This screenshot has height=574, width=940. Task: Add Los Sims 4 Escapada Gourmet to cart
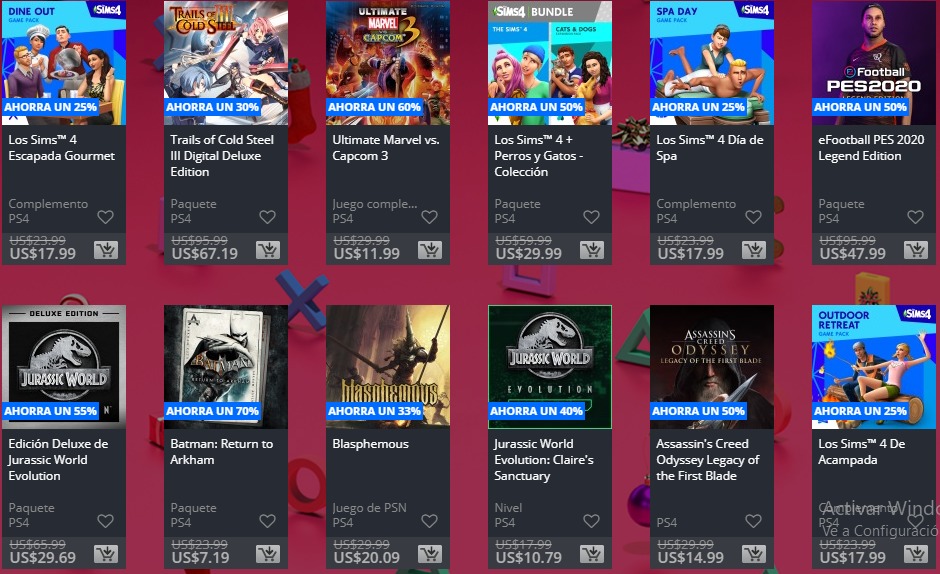point(106,250)
